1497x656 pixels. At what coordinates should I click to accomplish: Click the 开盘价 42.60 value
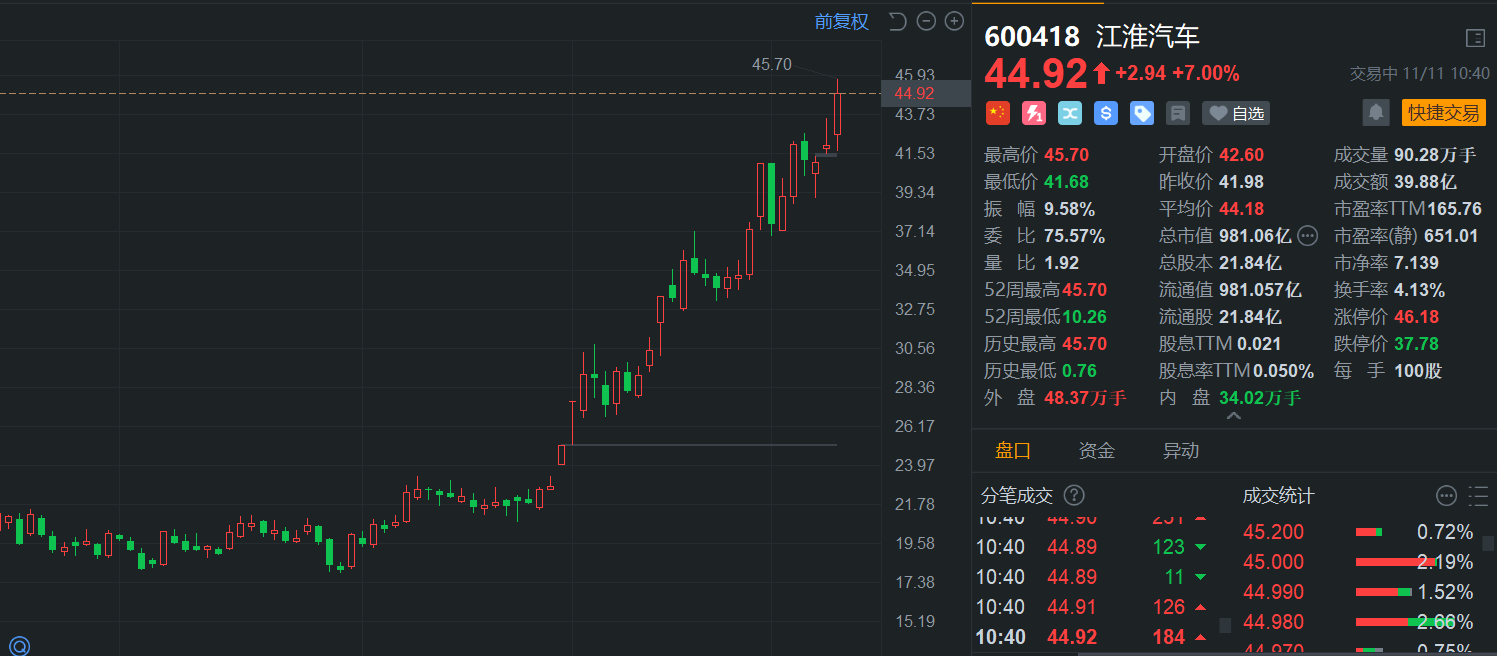(1241, 155)
